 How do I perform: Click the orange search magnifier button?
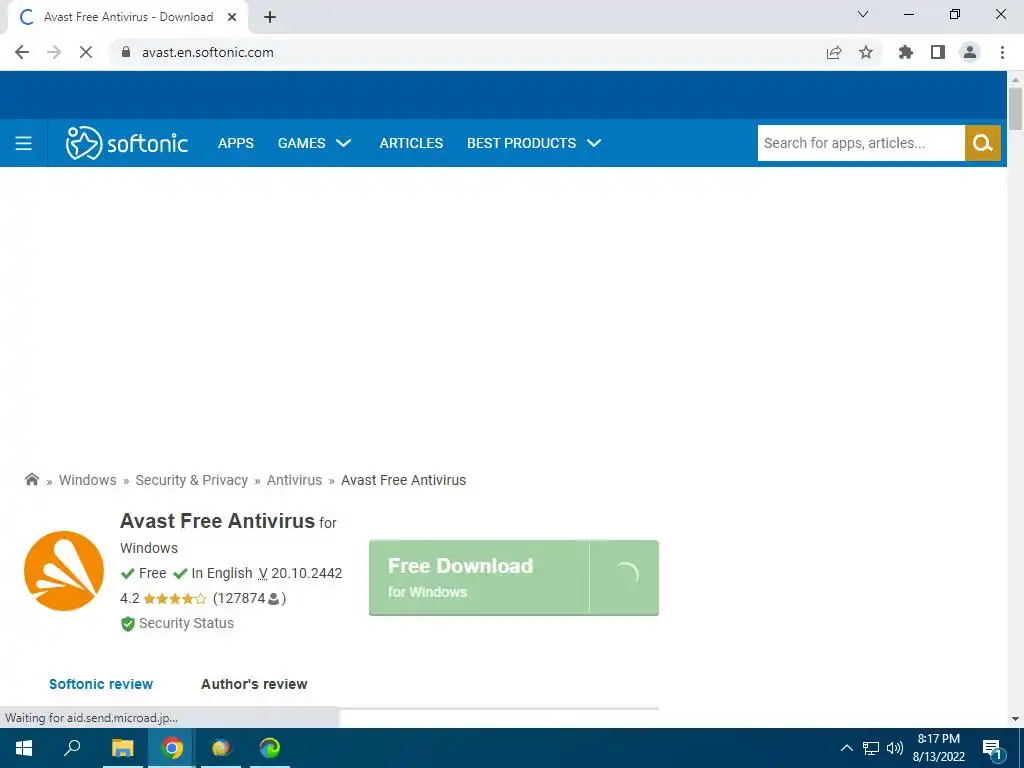pos(982,143)
